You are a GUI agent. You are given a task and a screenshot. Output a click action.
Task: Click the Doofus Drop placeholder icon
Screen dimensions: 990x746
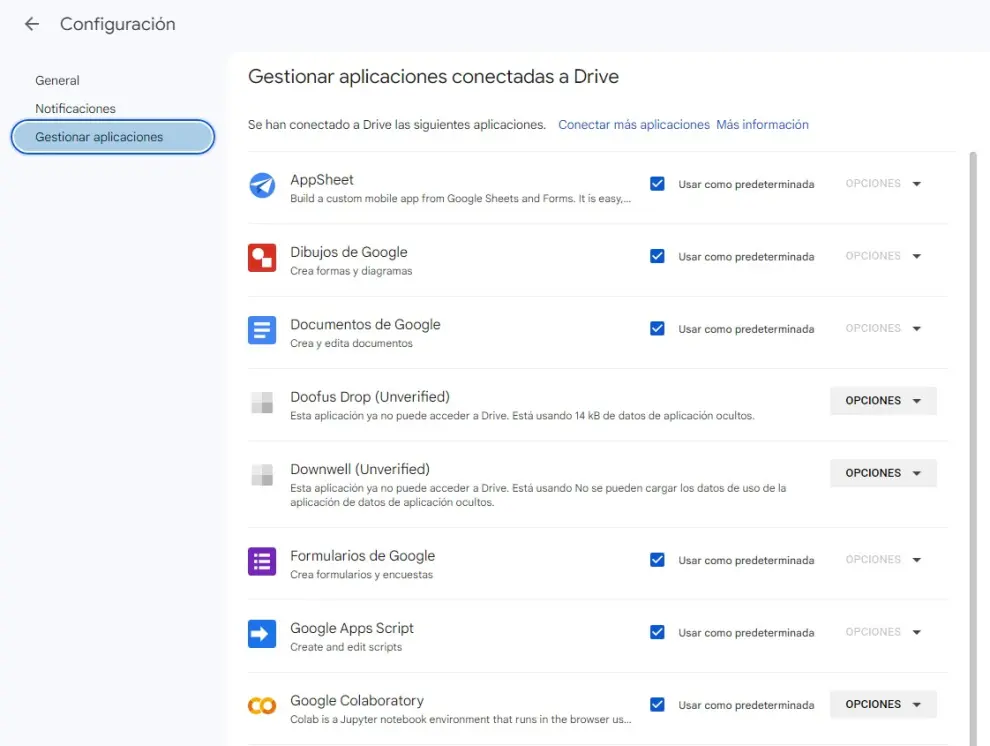point(262,403)
